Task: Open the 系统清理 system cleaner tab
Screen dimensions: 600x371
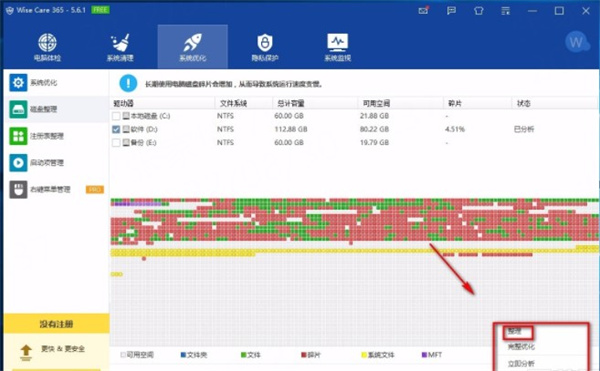Action: (x=120, y=47)
